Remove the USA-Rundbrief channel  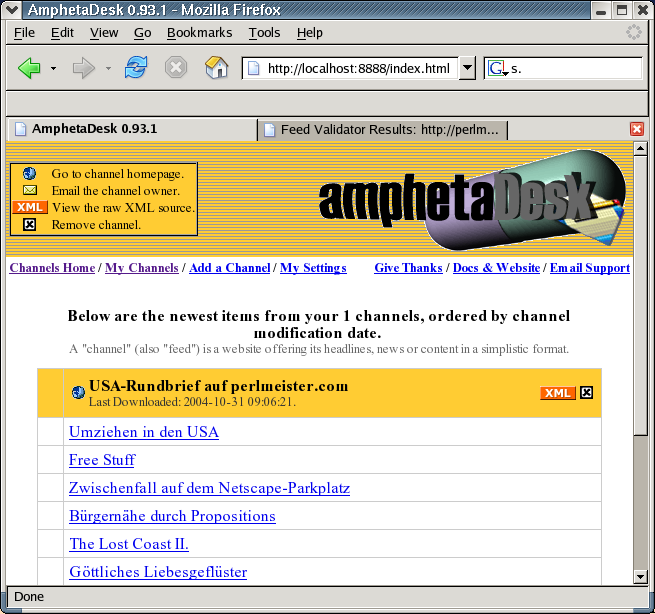click(586, 393)
